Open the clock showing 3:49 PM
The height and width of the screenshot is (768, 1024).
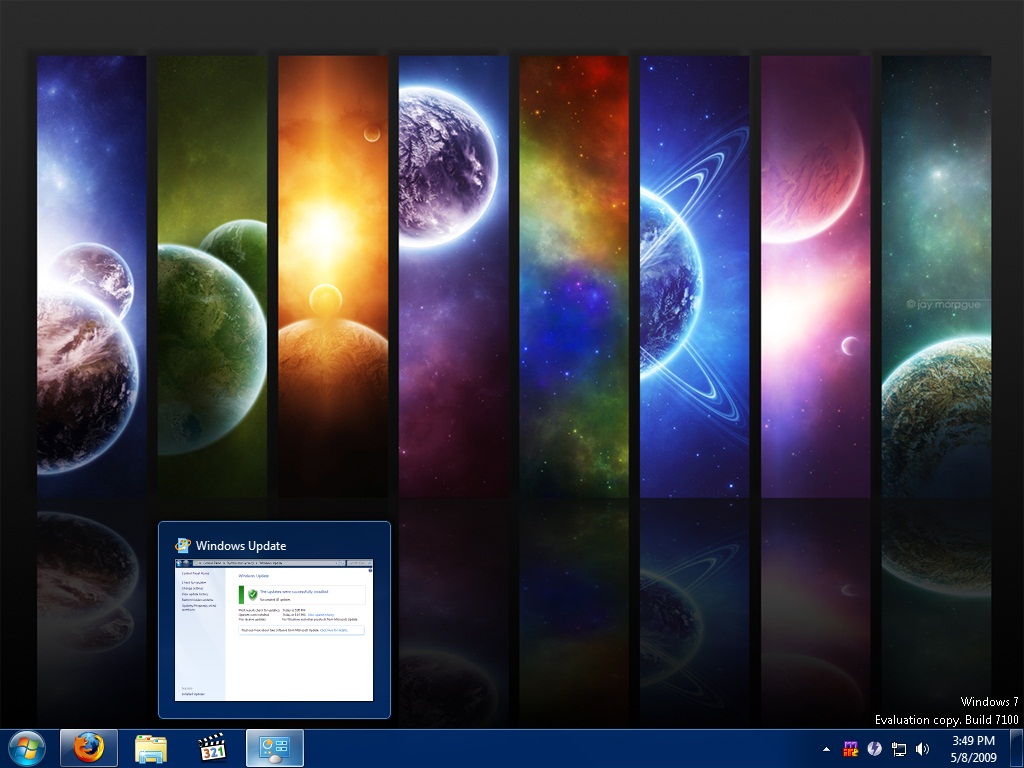pos(974,749)
